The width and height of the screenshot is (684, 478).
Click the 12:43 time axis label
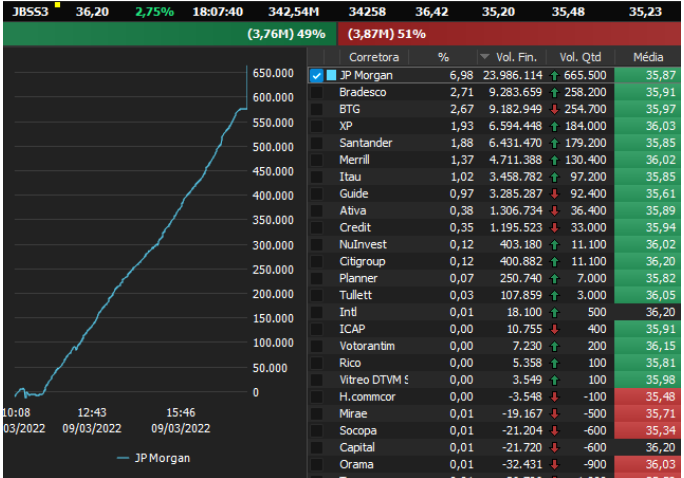tap(92, 413)
